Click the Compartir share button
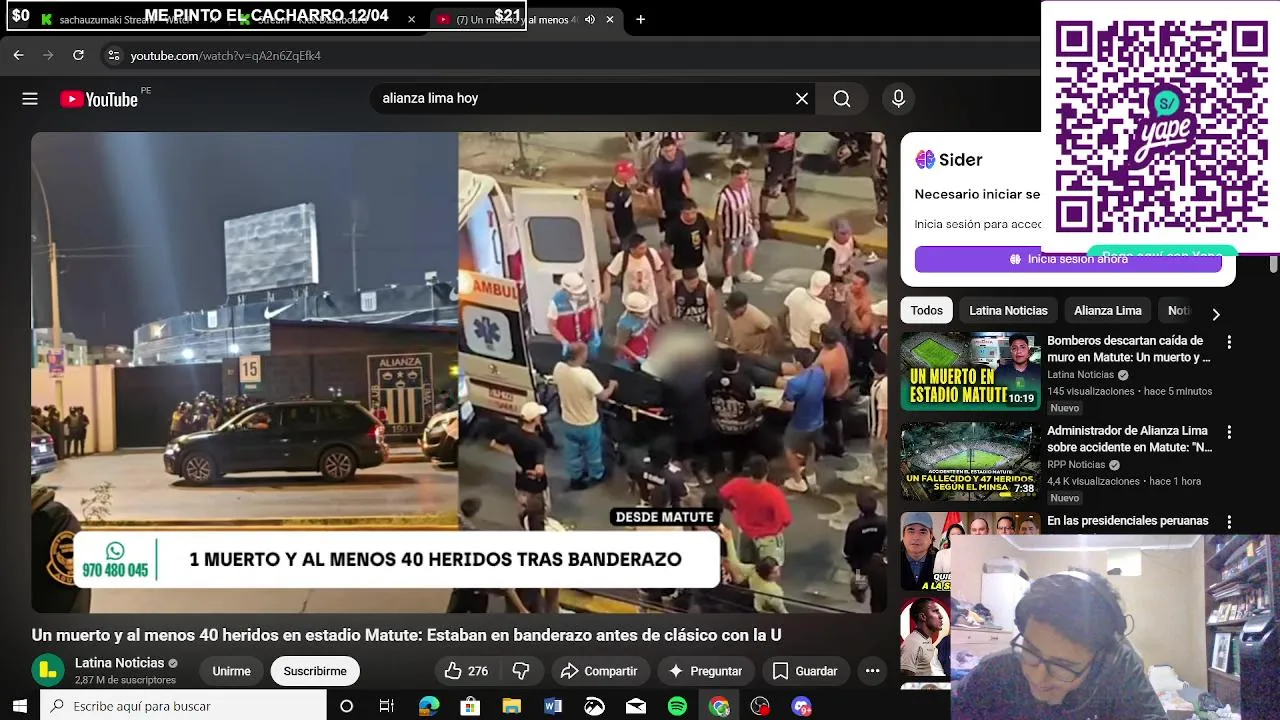The width and height of the screenshot is (1280, 720). [x=598, y=671]
